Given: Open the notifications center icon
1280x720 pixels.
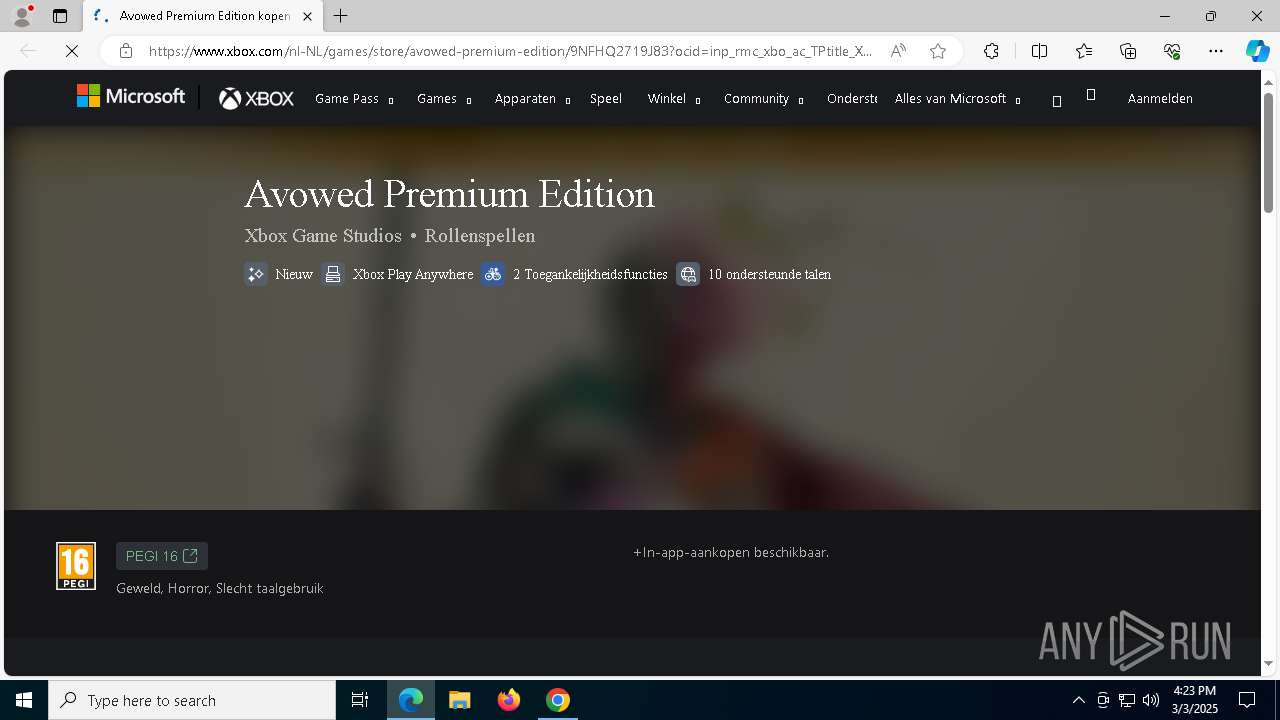Looking at the screenshot, I should click(x=1247, y=700).
